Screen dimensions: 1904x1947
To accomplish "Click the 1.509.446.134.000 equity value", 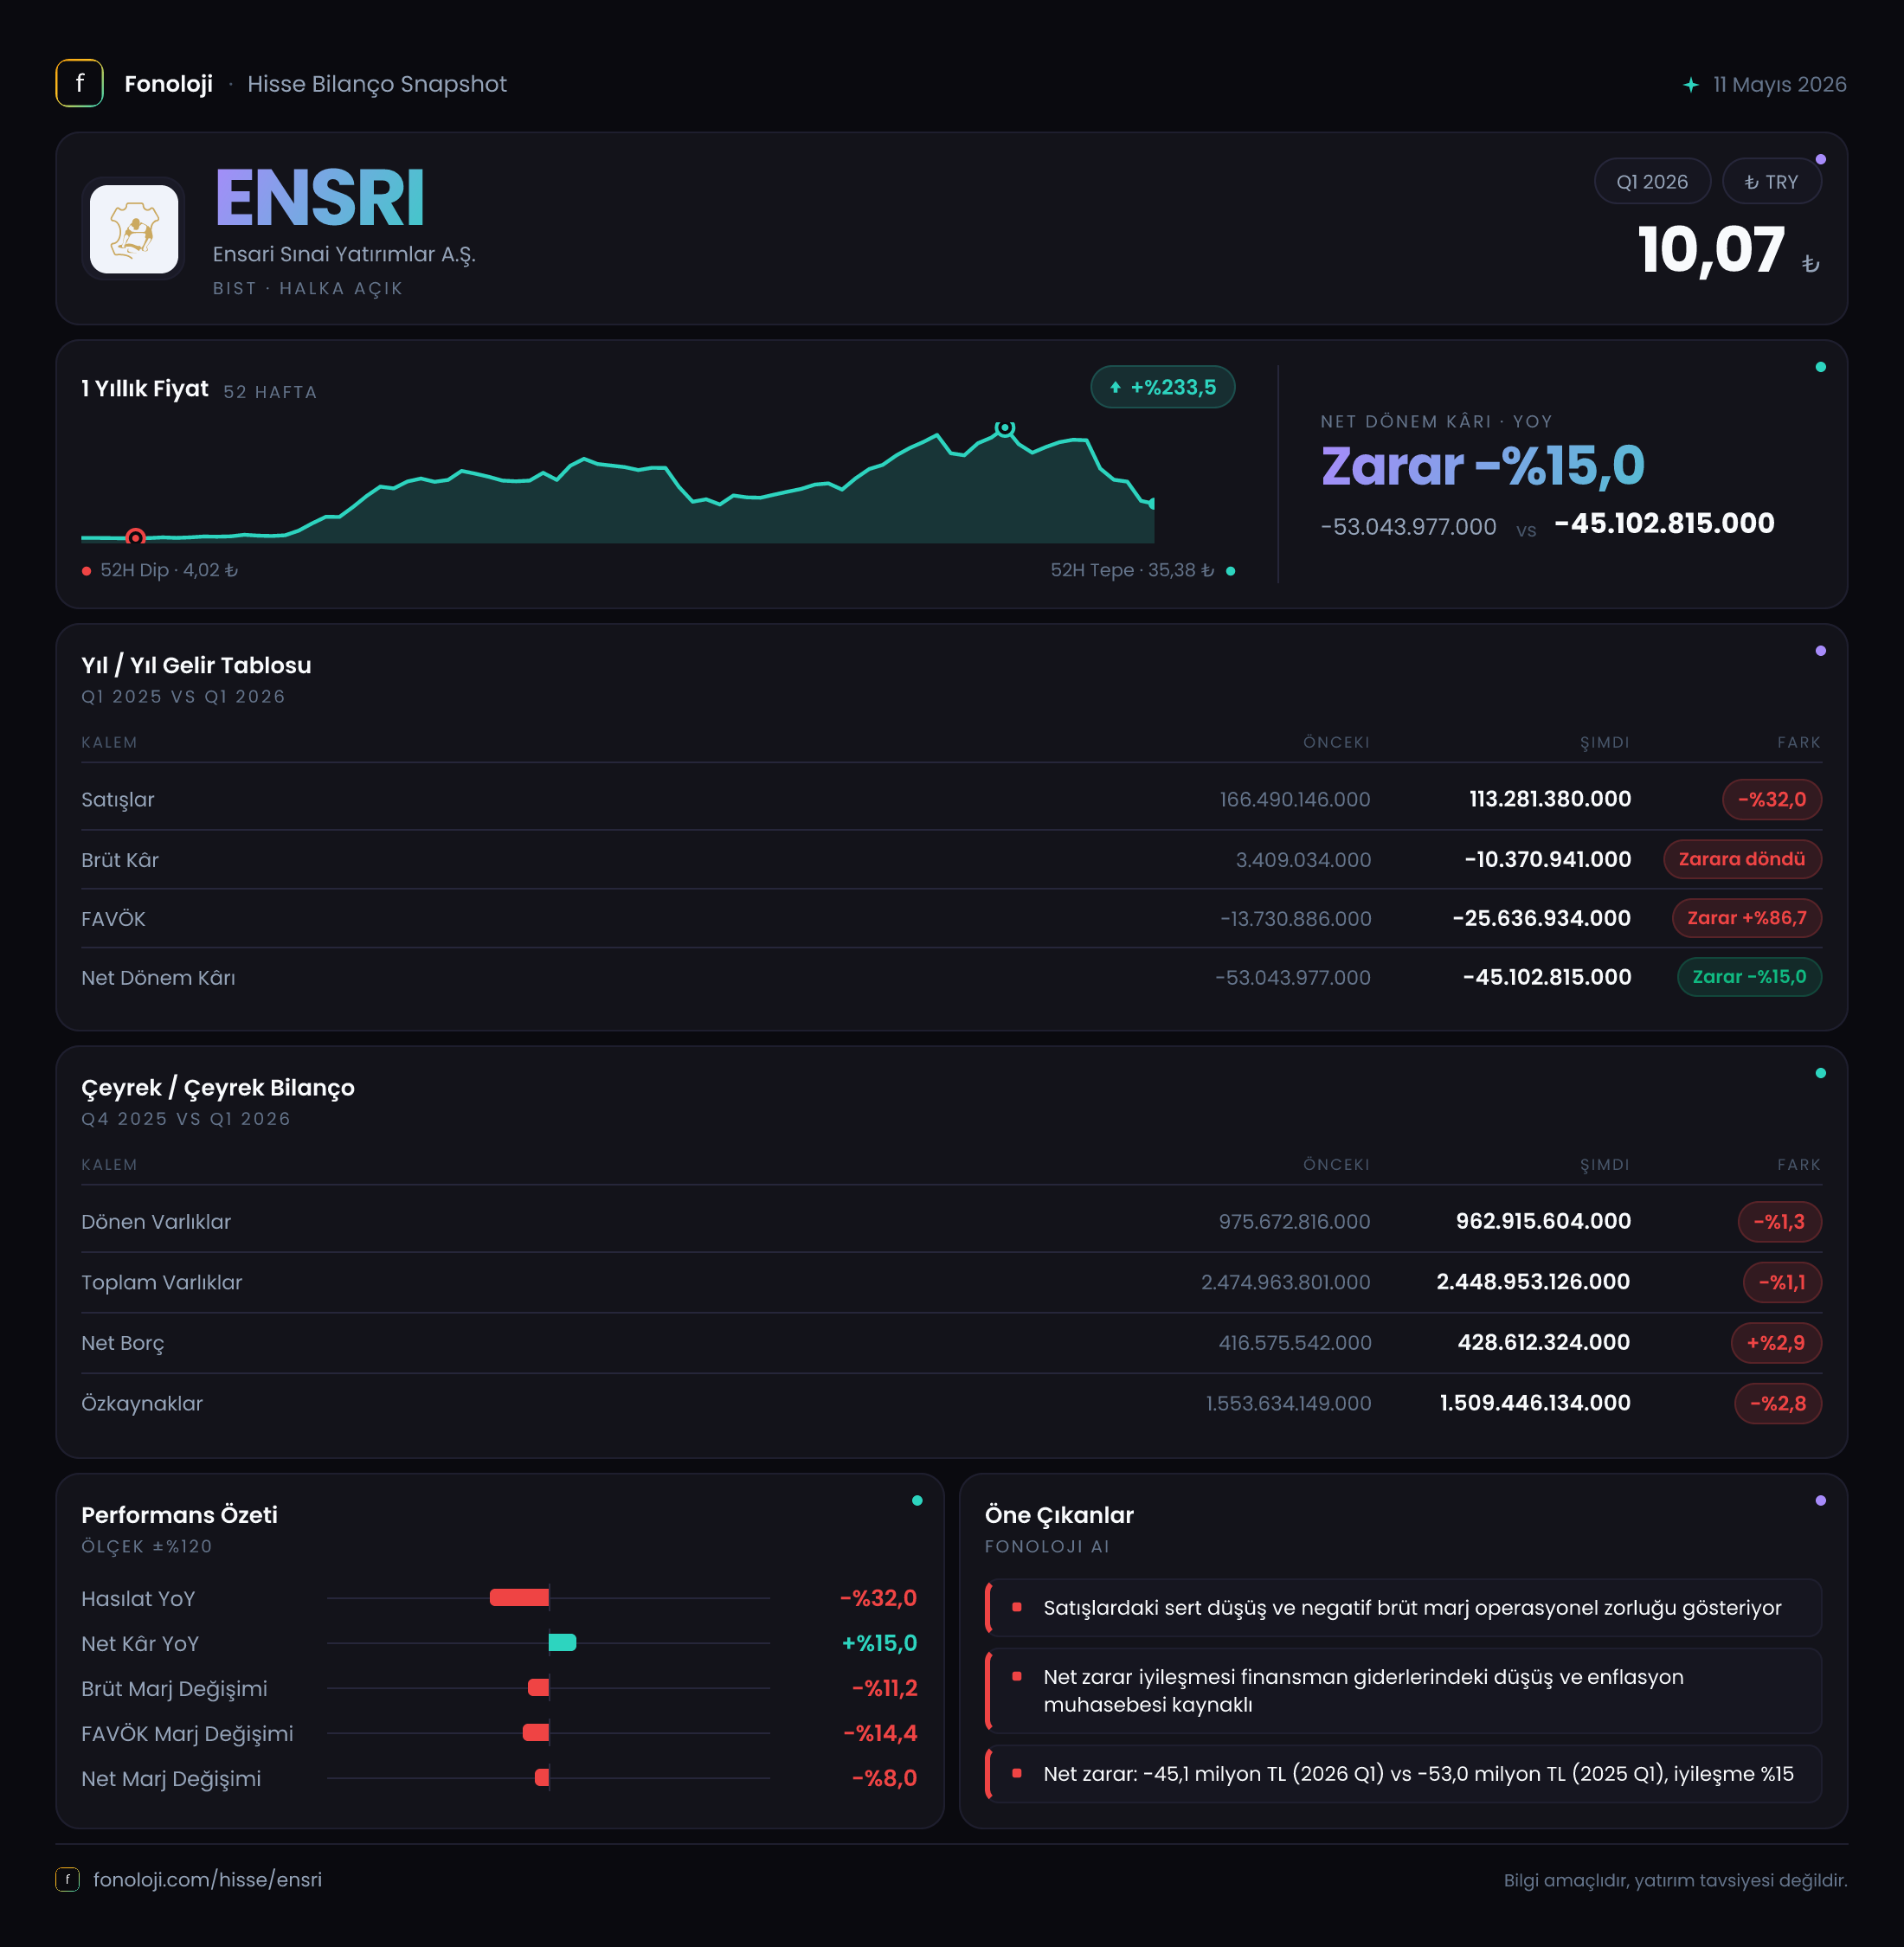I will [1536, 1404].
